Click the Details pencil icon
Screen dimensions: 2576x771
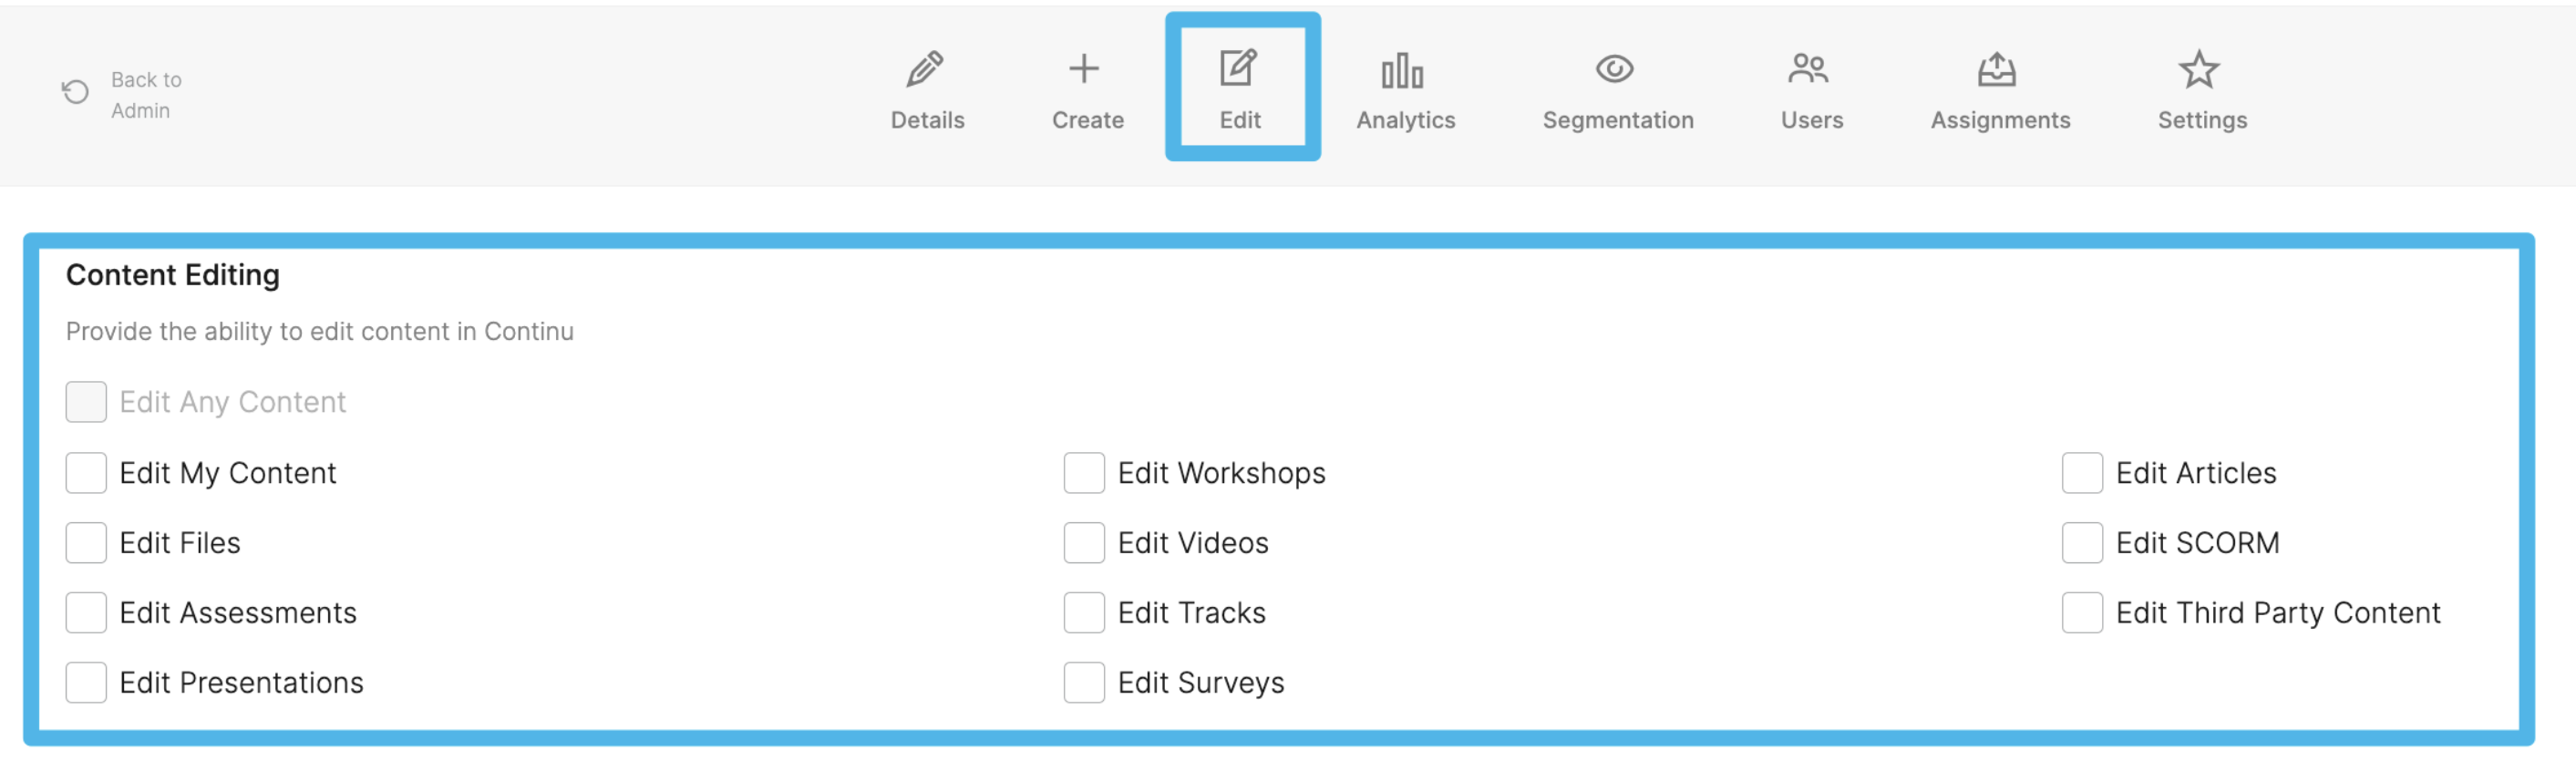tap(925, 69)
